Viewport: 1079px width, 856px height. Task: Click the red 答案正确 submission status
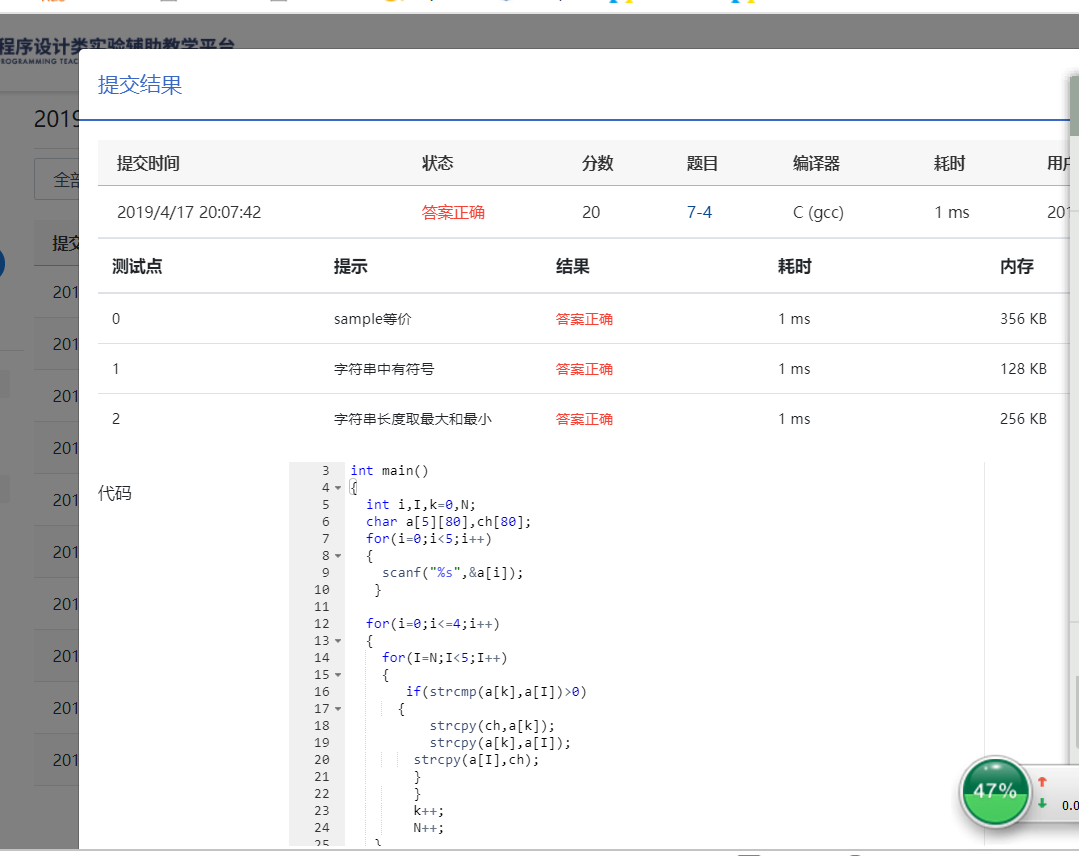point(453,212)
